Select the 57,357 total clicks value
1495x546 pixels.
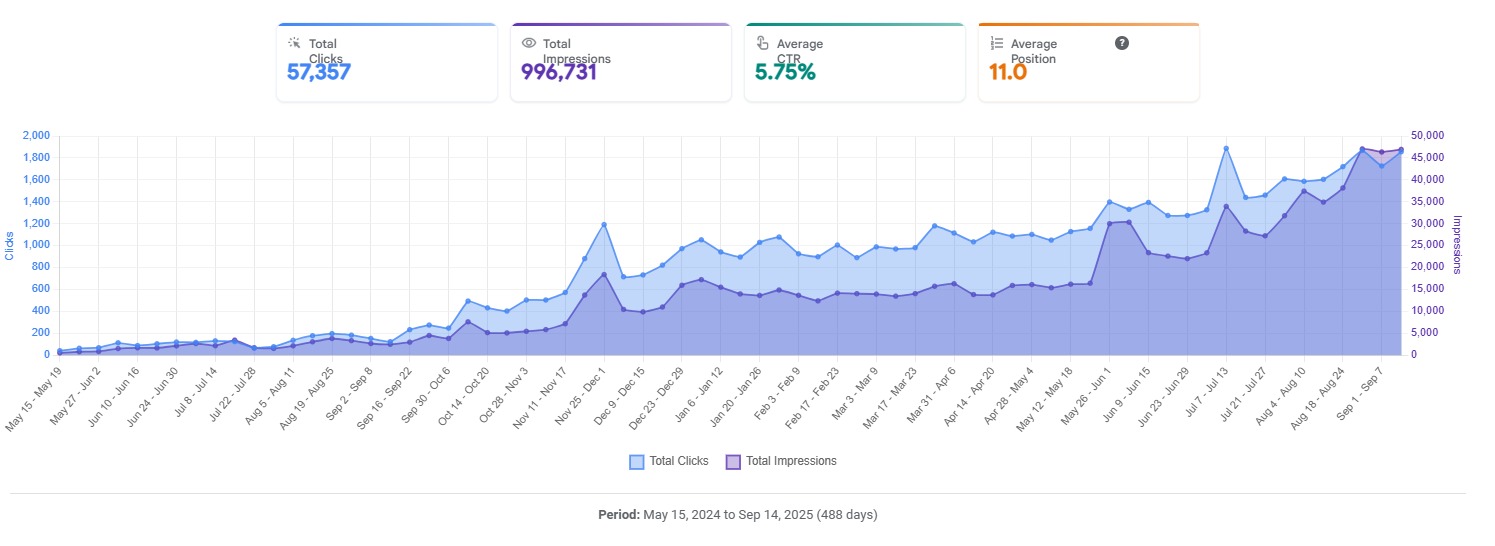pos(319,72)
